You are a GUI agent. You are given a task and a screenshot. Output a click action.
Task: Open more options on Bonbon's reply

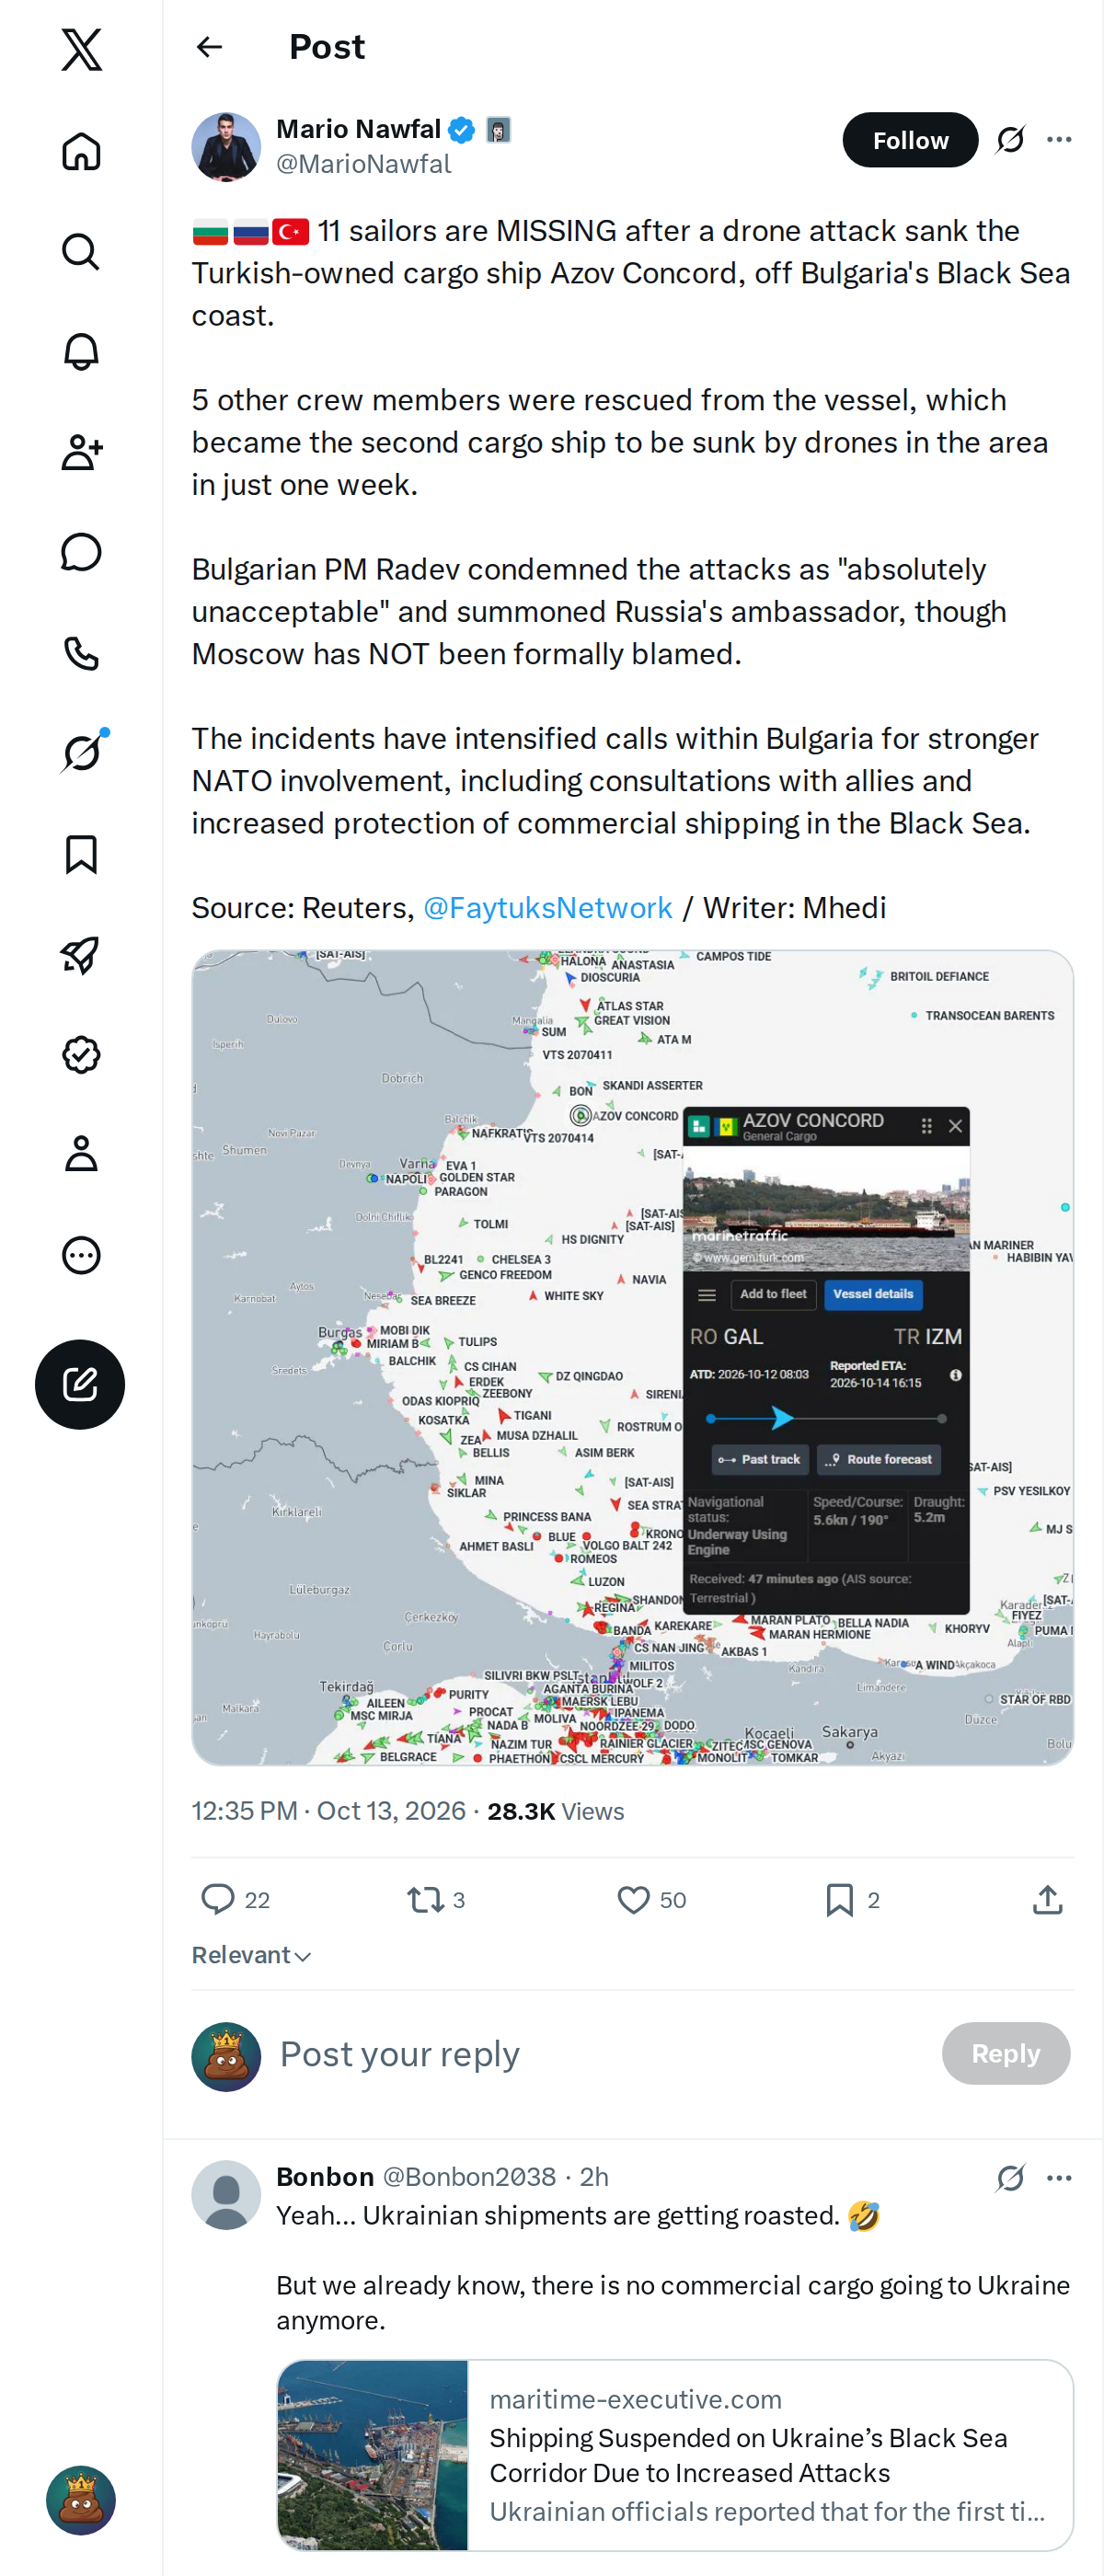click(1059, 2177)
